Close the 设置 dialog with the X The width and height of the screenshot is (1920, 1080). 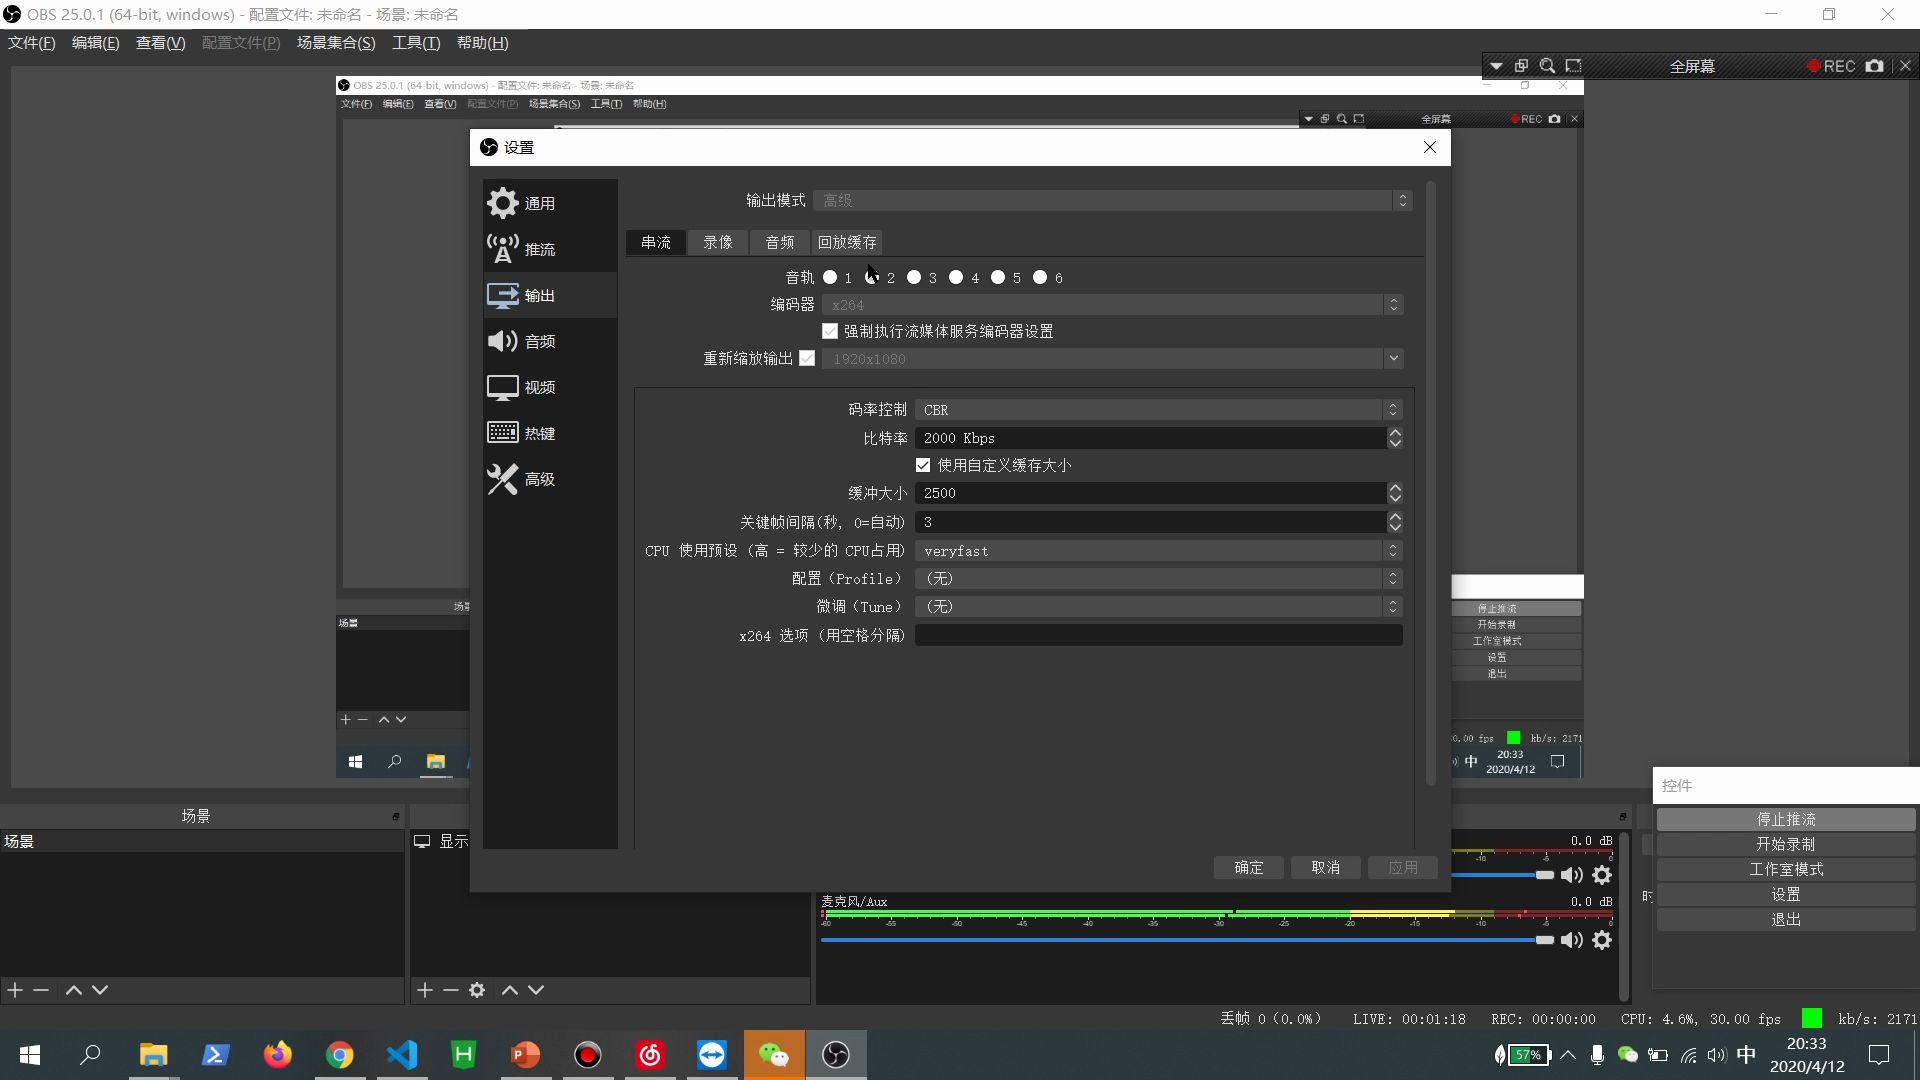point(1430,147)
